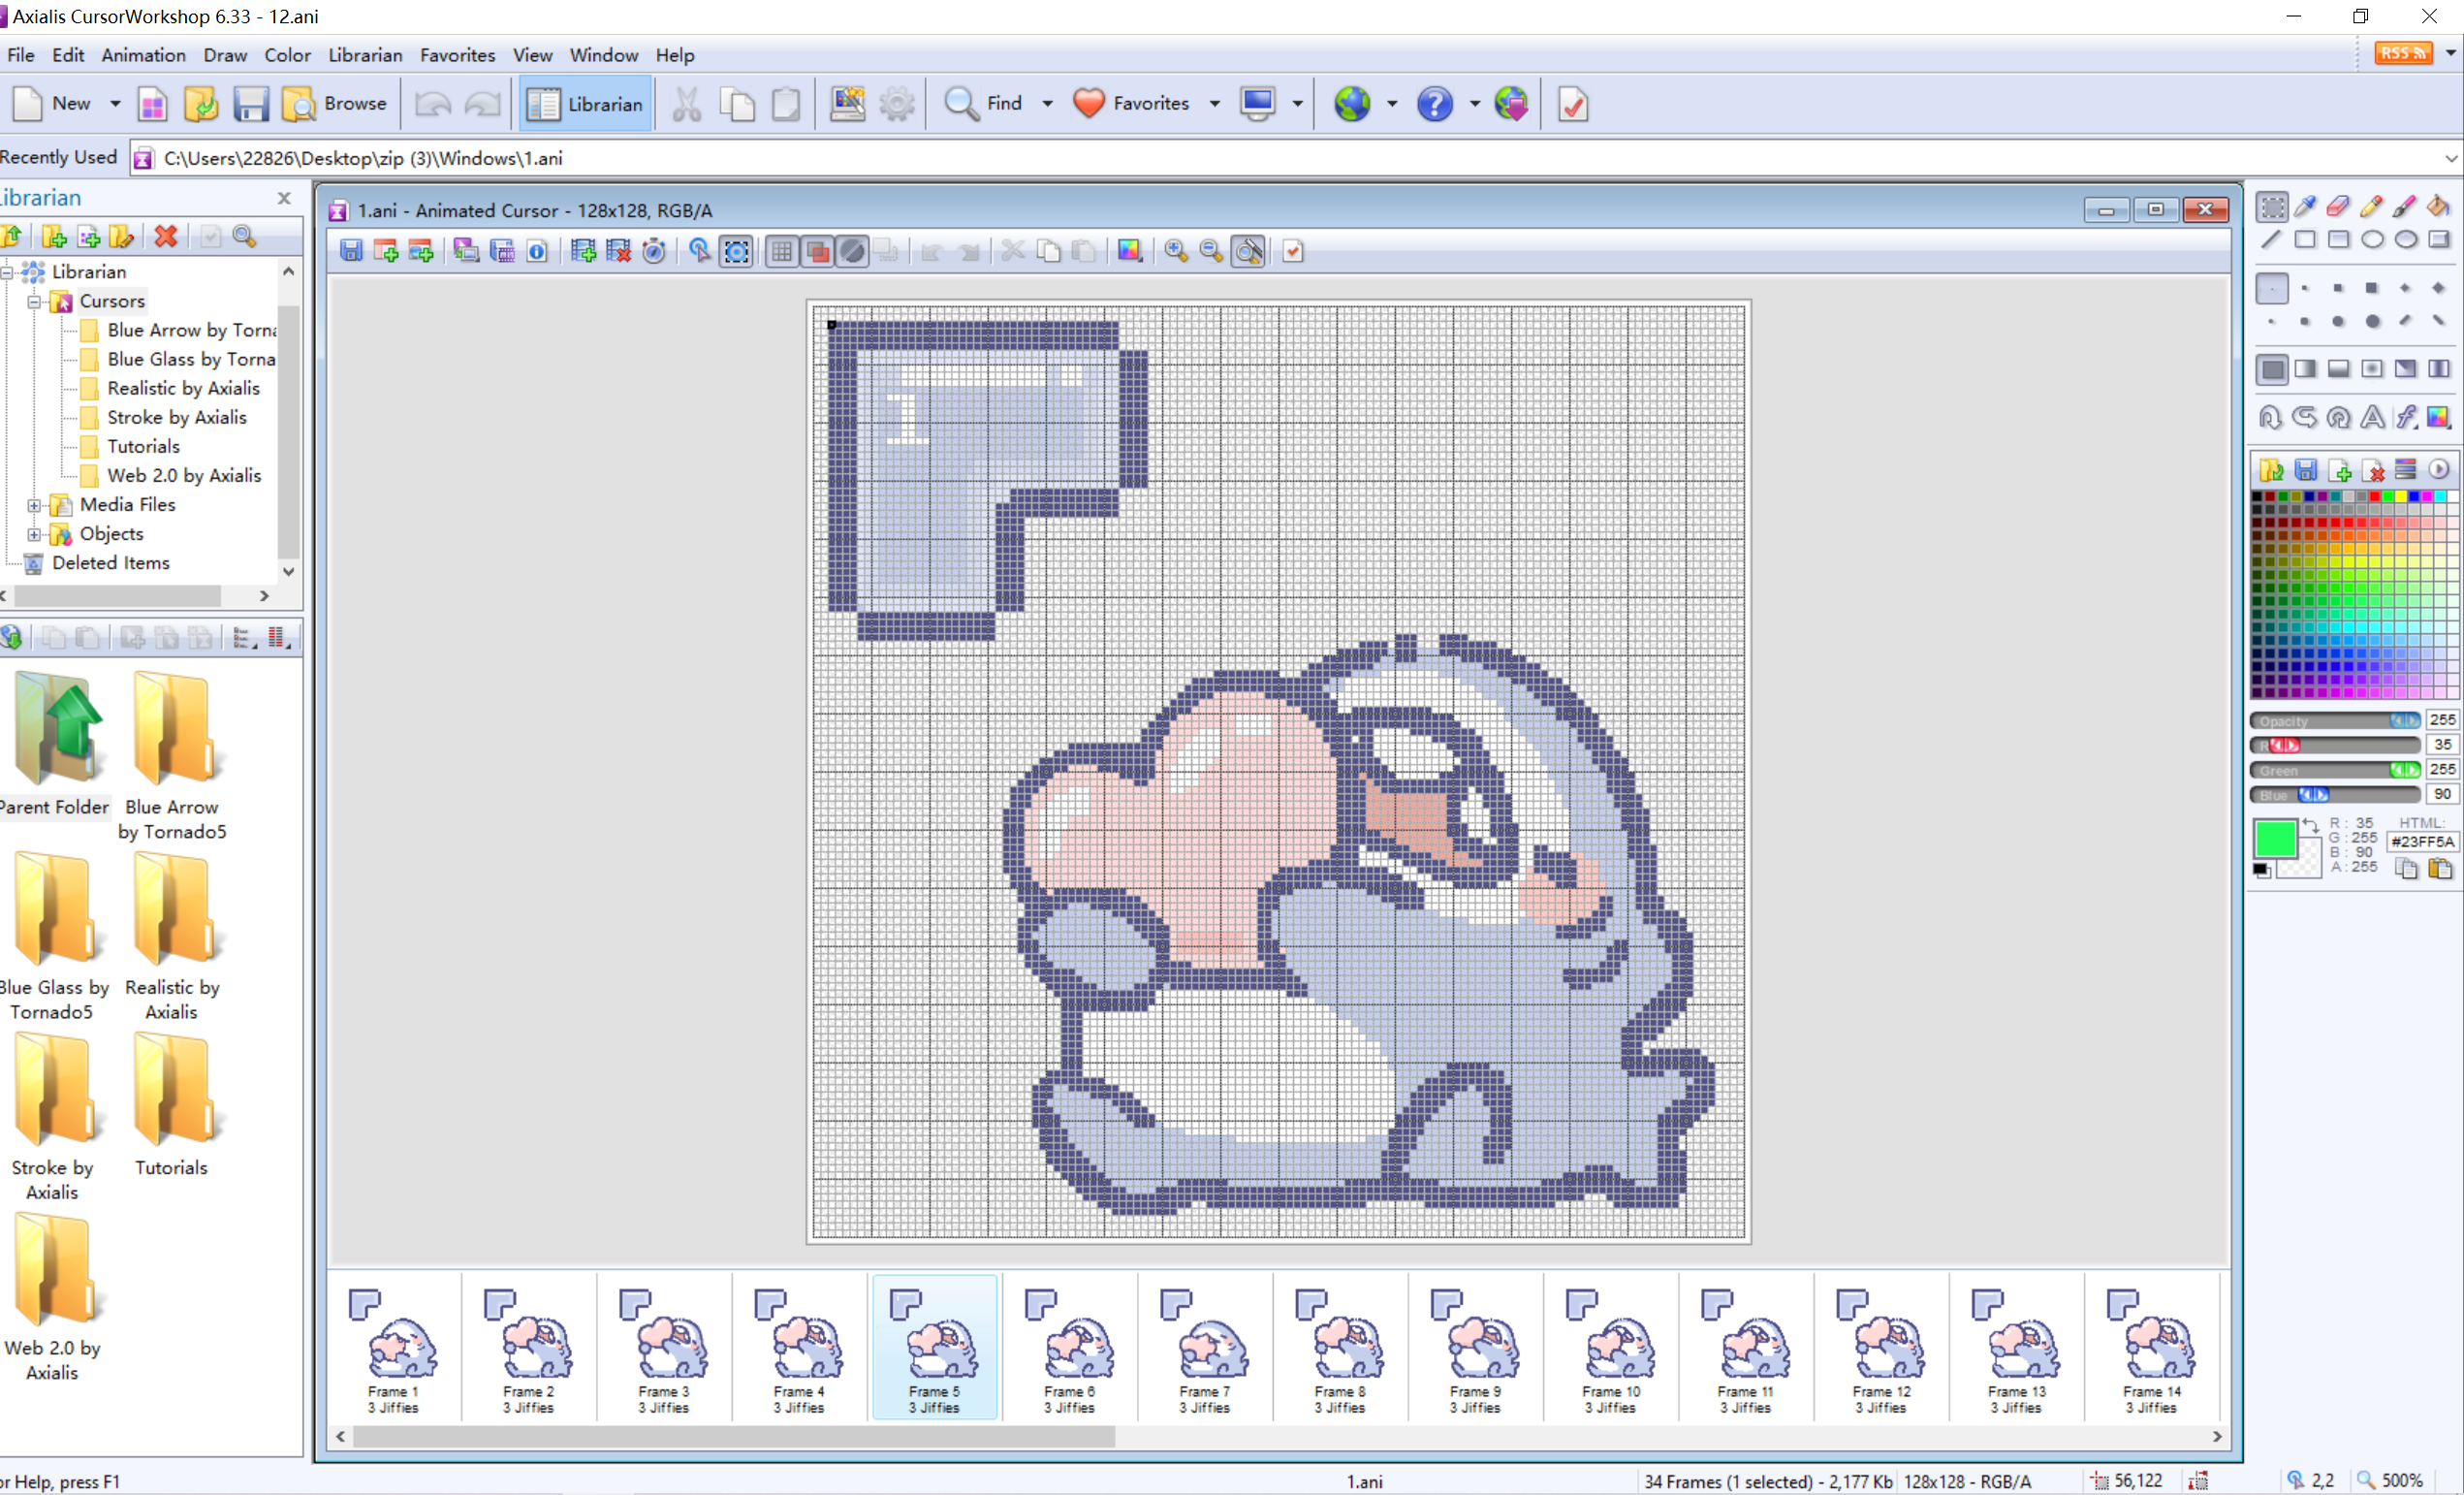The height and width of the screenshot is (1495, 2464).
Task: Click the Librarian search magnifier icon
Action: 244,236
